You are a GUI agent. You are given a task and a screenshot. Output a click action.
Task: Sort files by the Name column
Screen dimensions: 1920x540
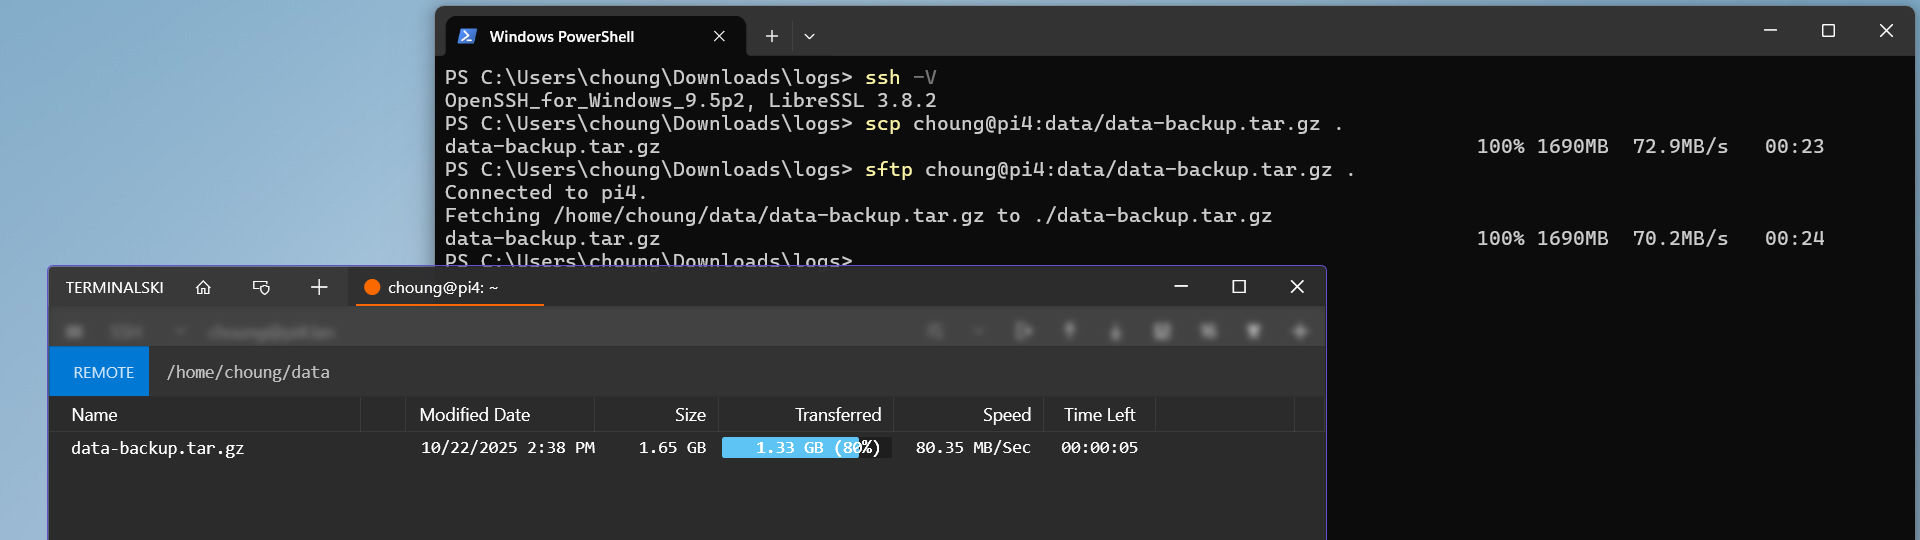95,415
